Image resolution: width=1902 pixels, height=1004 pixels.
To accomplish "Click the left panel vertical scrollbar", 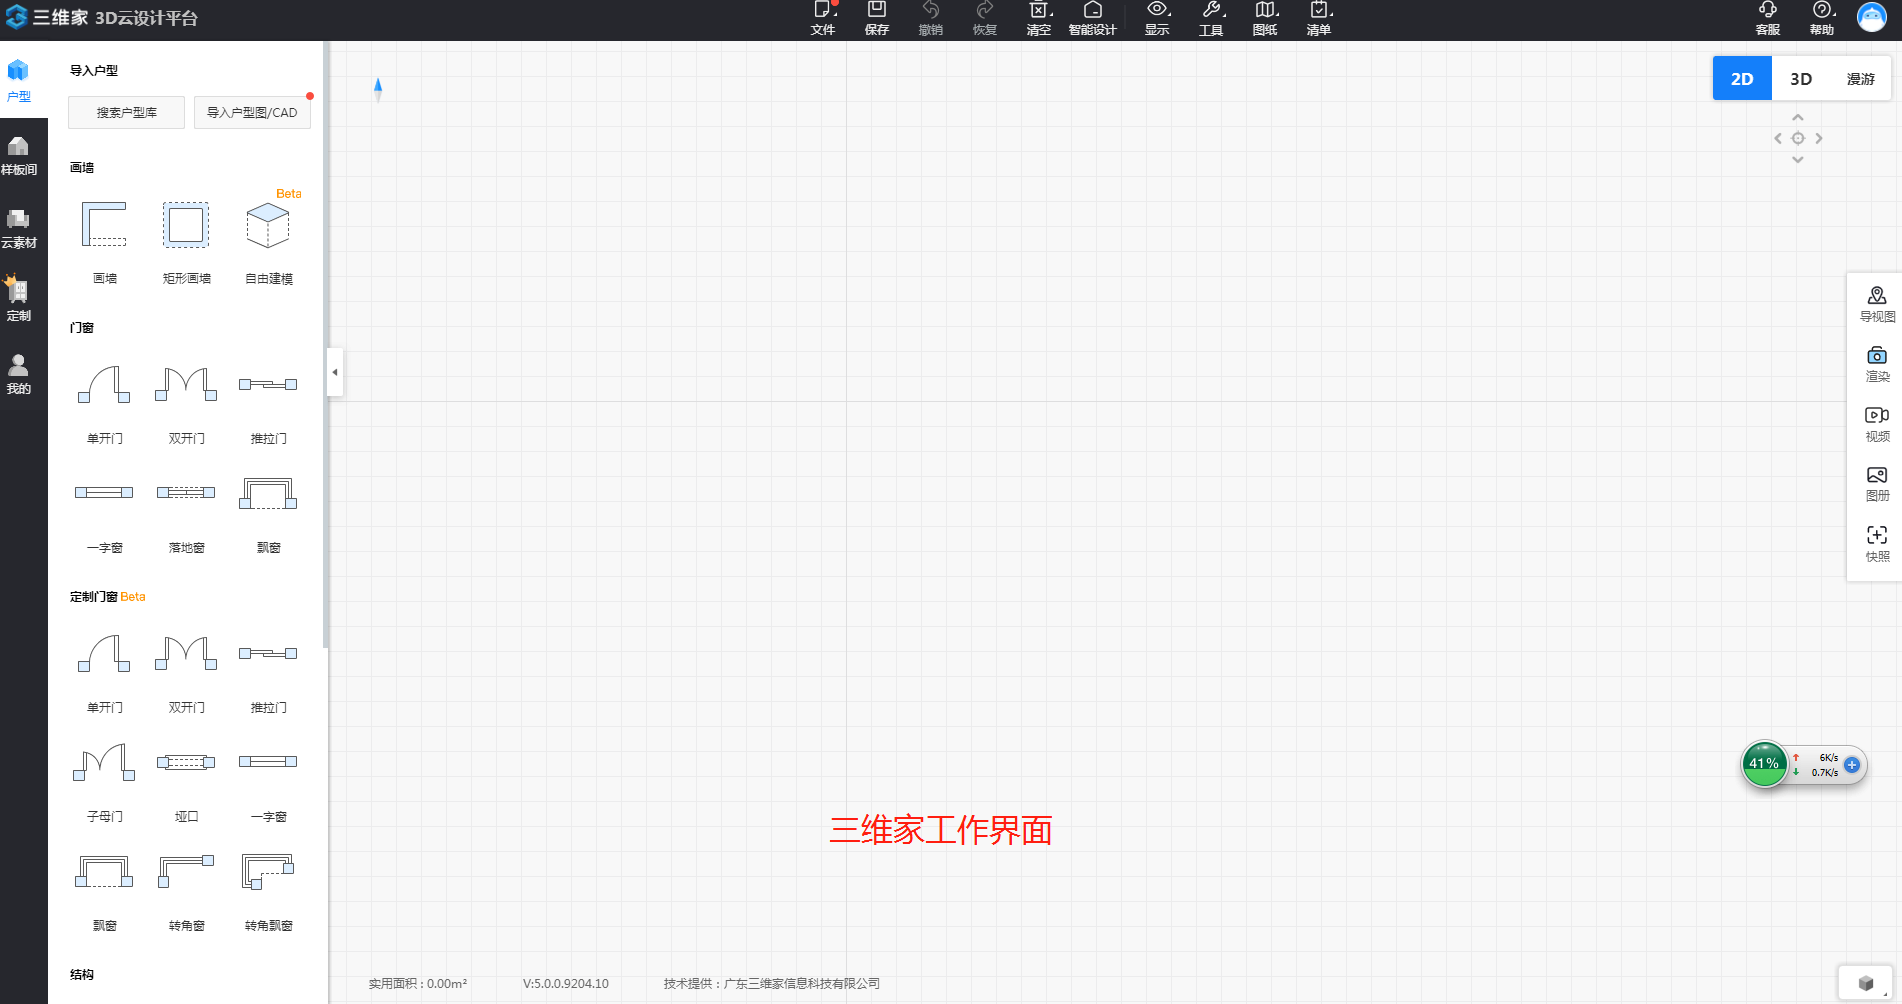I will 325,345.
